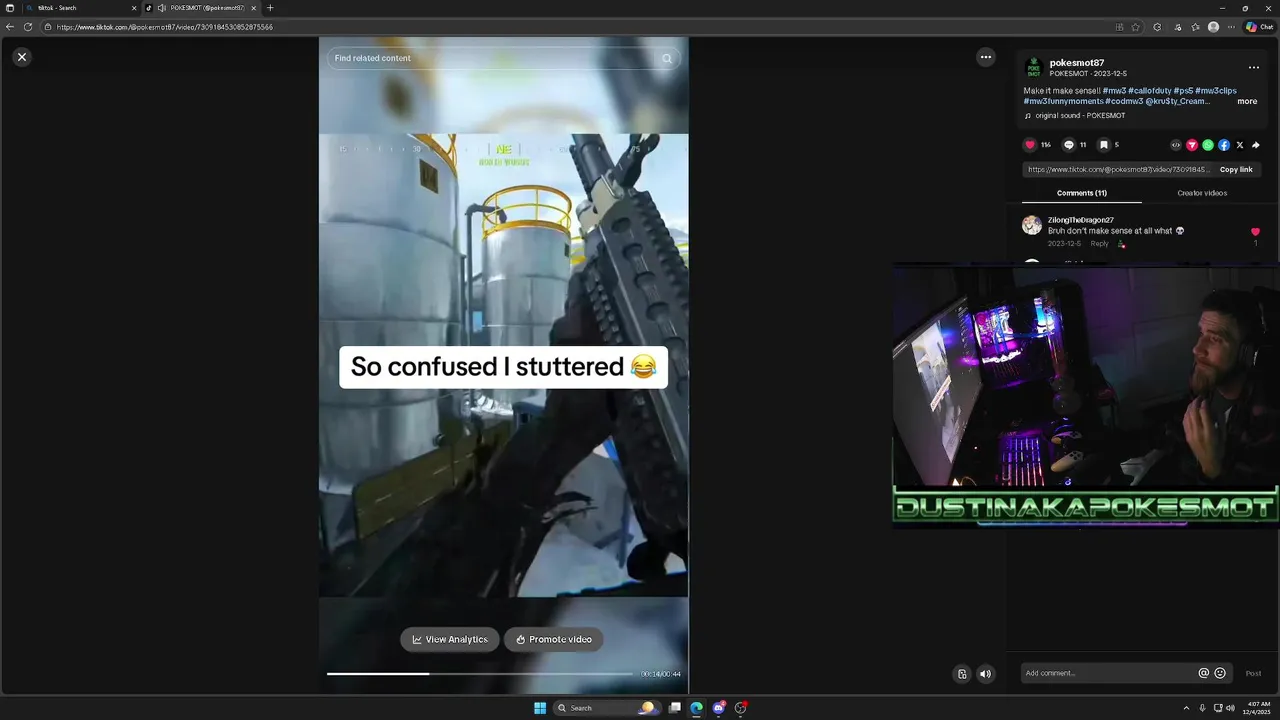Save video with the bookmark icon

pyautogui.click(x=1104, y=145)
